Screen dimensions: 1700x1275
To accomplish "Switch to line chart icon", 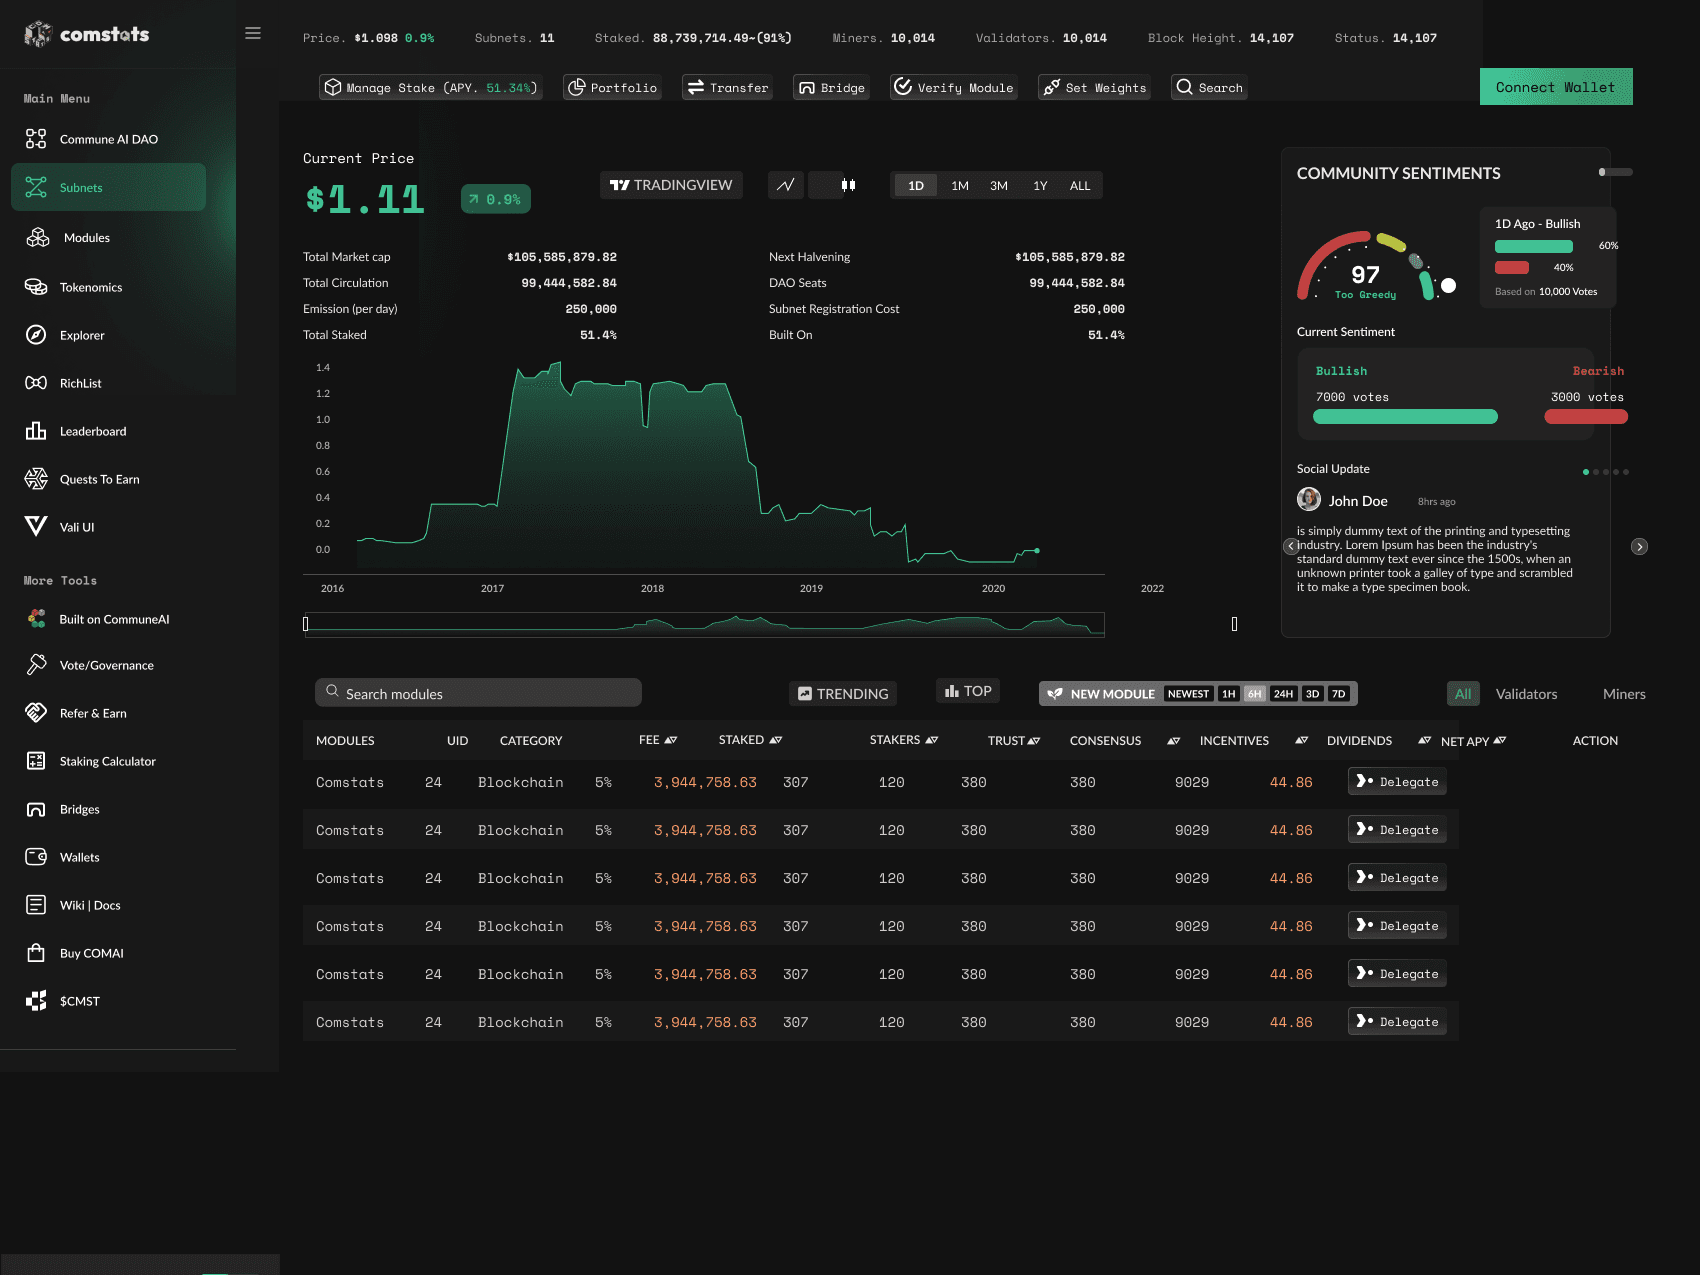I will click(786, 185).
